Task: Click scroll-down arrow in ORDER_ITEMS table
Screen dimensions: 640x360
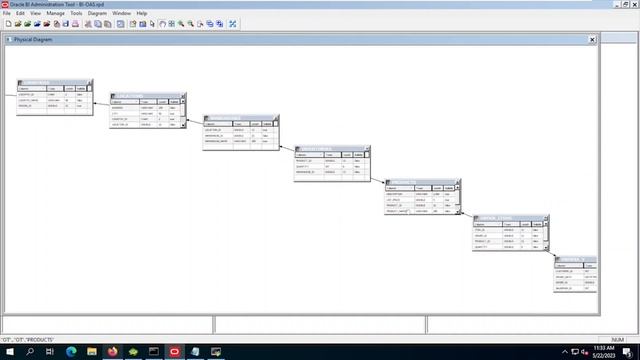Action: point(546,247)
